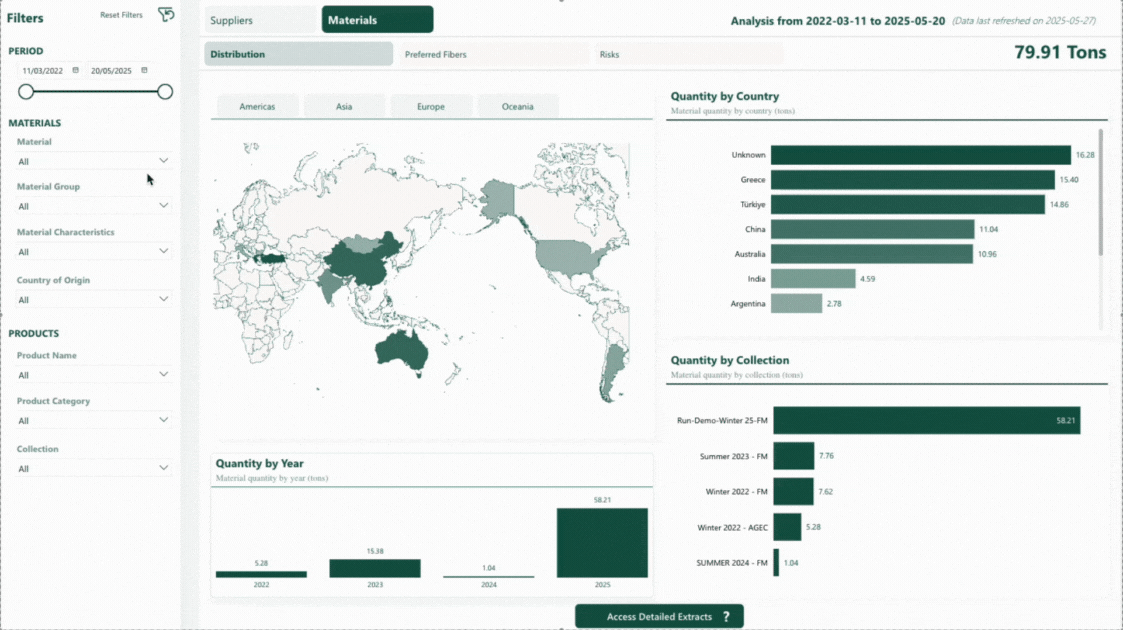1123x630 pixels.
Task: Click the reset filters funnel icon
Action: tap(166, 14)
